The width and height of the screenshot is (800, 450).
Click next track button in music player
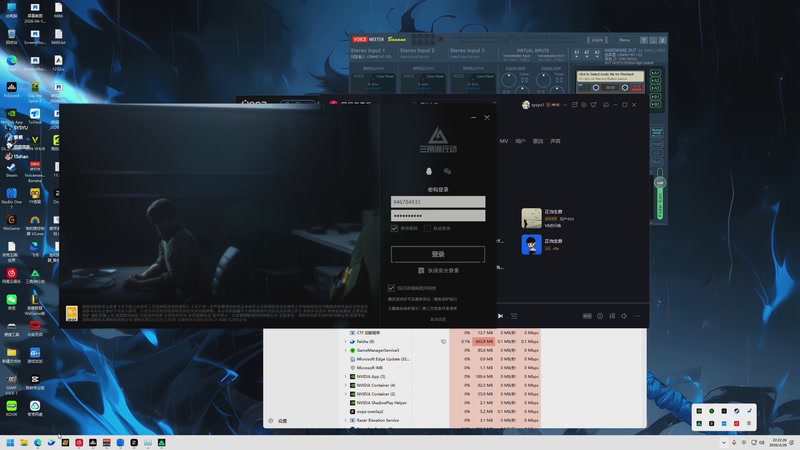tap(501, 316)
